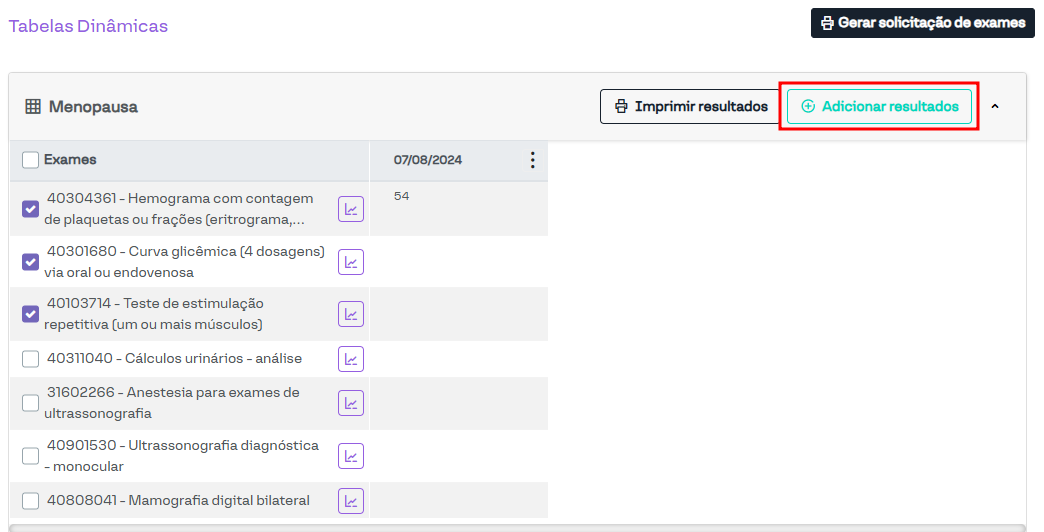Click the result value 54 cell

tap(402, 197)
